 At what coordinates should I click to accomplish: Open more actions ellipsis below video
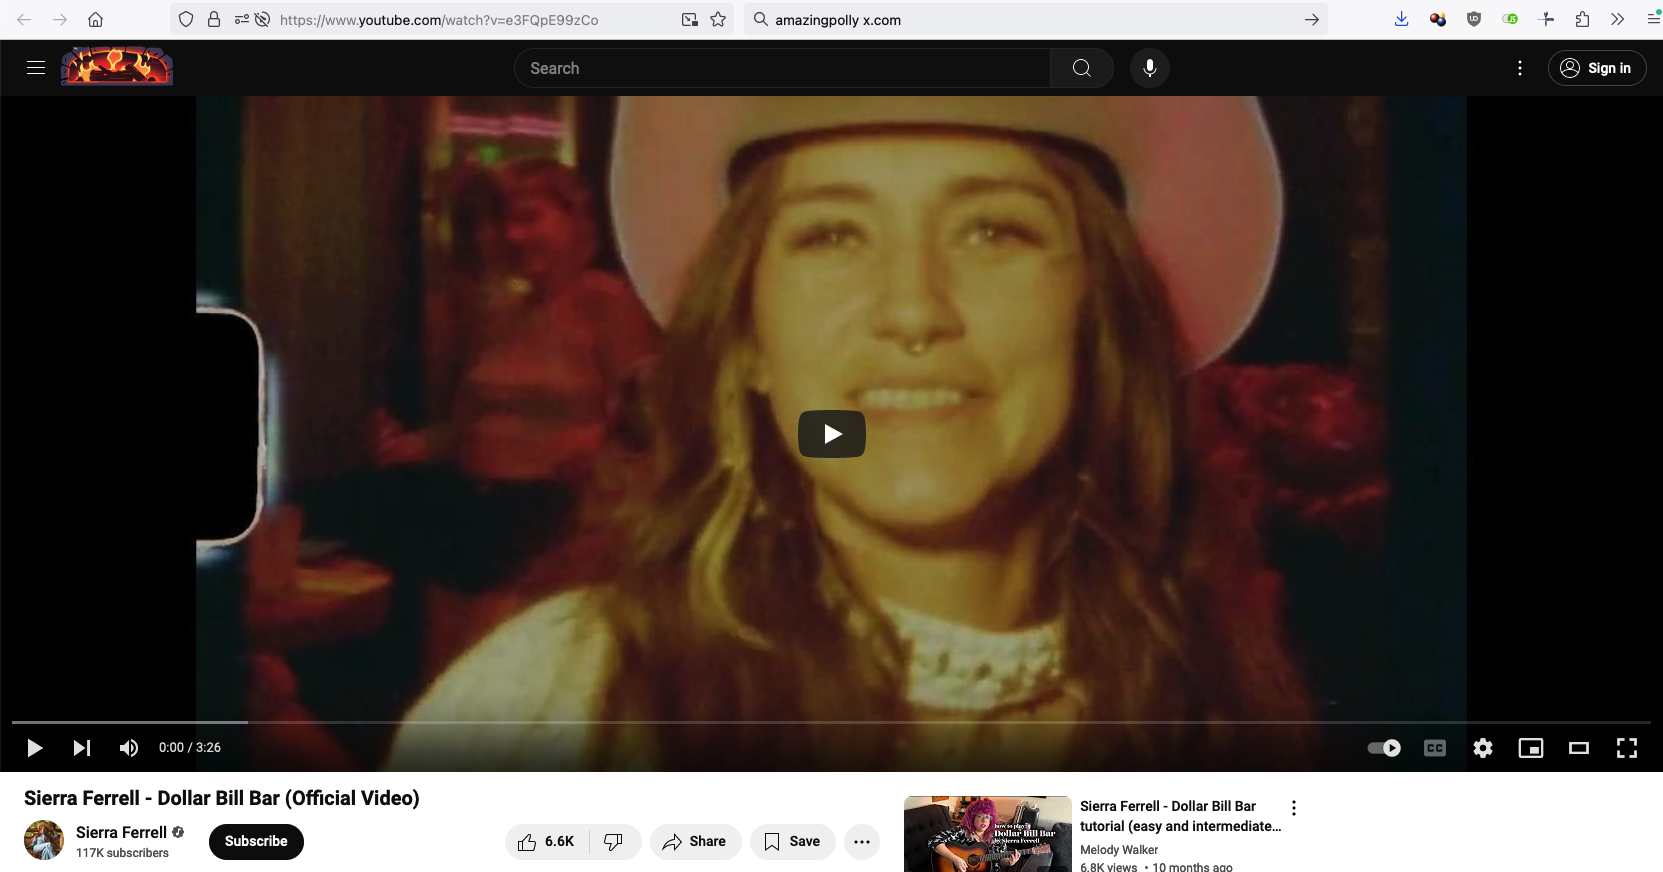click(862, 842)
